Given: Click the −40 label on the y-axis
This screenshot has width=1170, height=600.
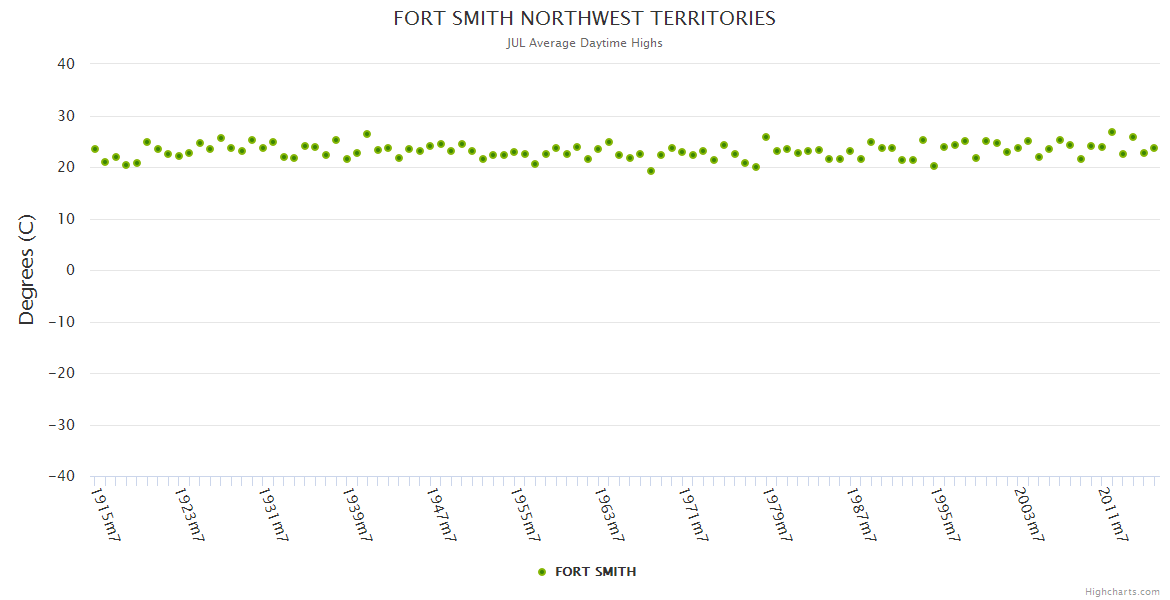Looking at the screenshot, I should (x=62, y=477).
